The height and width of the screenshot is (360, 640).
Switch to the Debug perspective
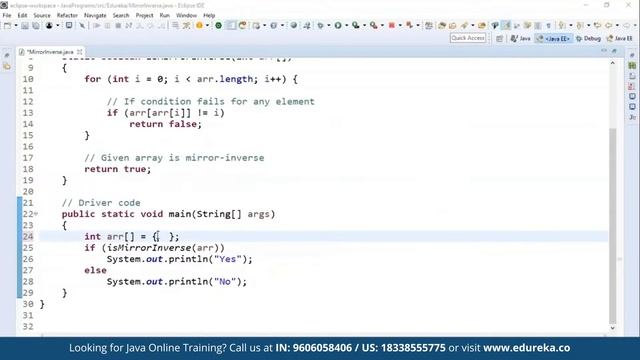point(588,39)
